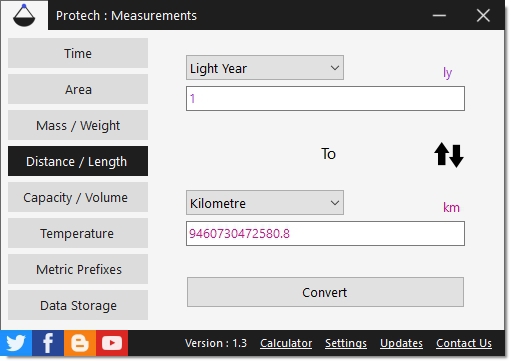This screenshot has width=512, height=361.
Task: Open the Capacity / Volume category
Action: 78,197
